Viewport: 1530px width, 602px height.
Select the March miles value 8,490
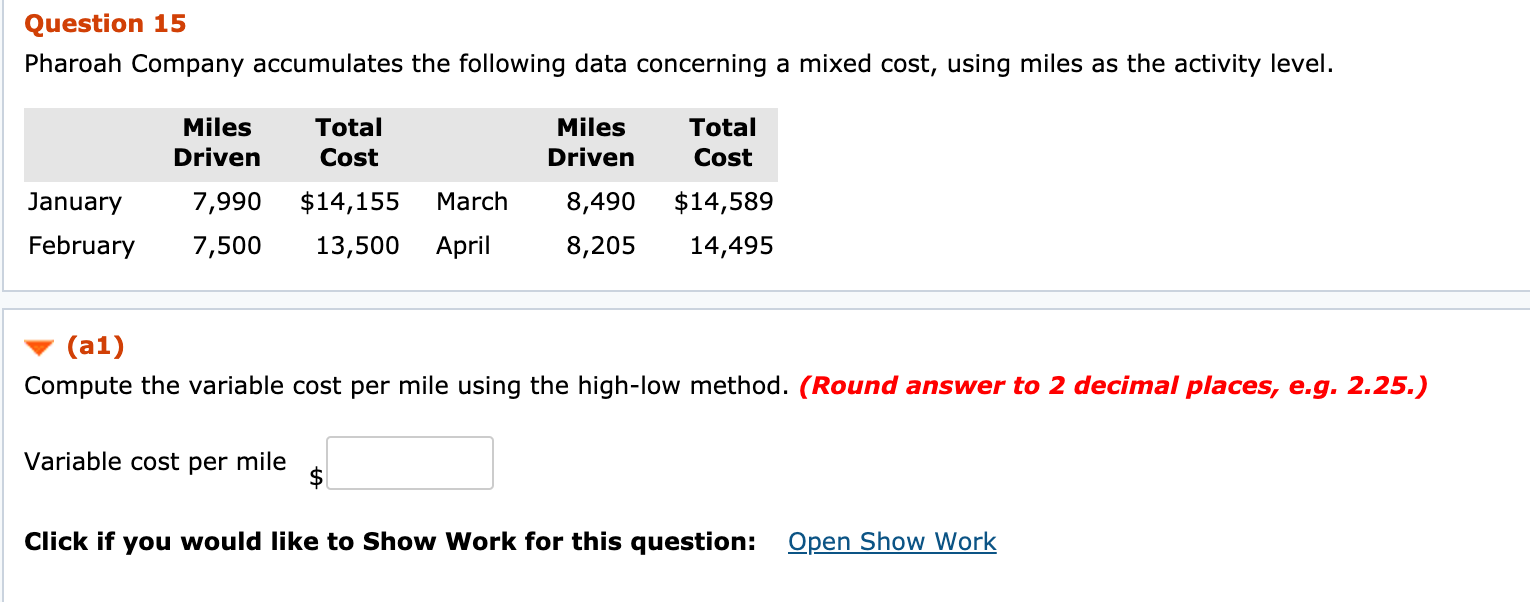click(603, 201)
